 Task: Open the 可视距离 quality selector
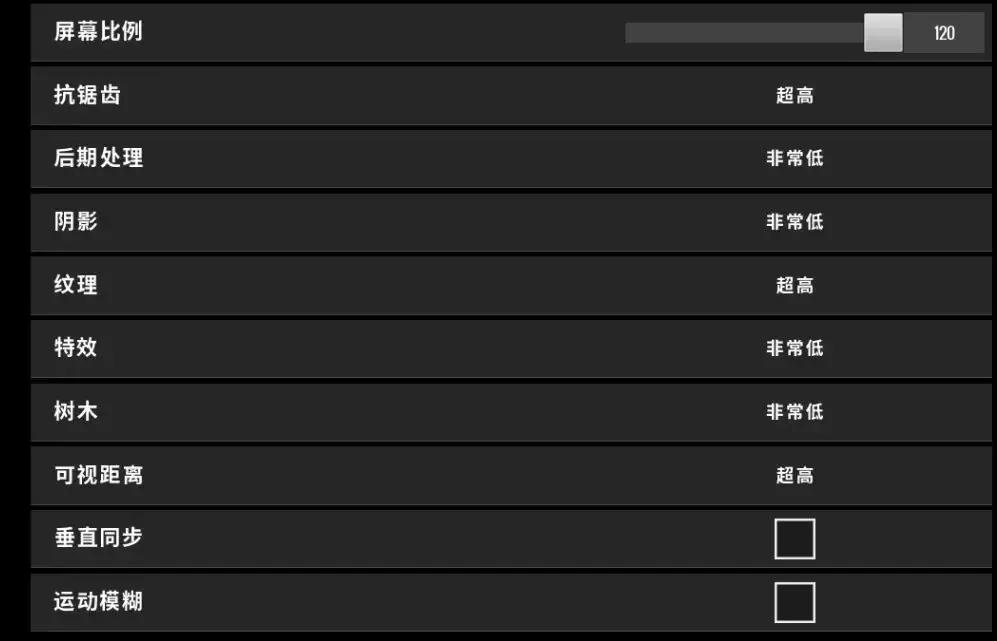pyautogui.click(x=795, y=476)
